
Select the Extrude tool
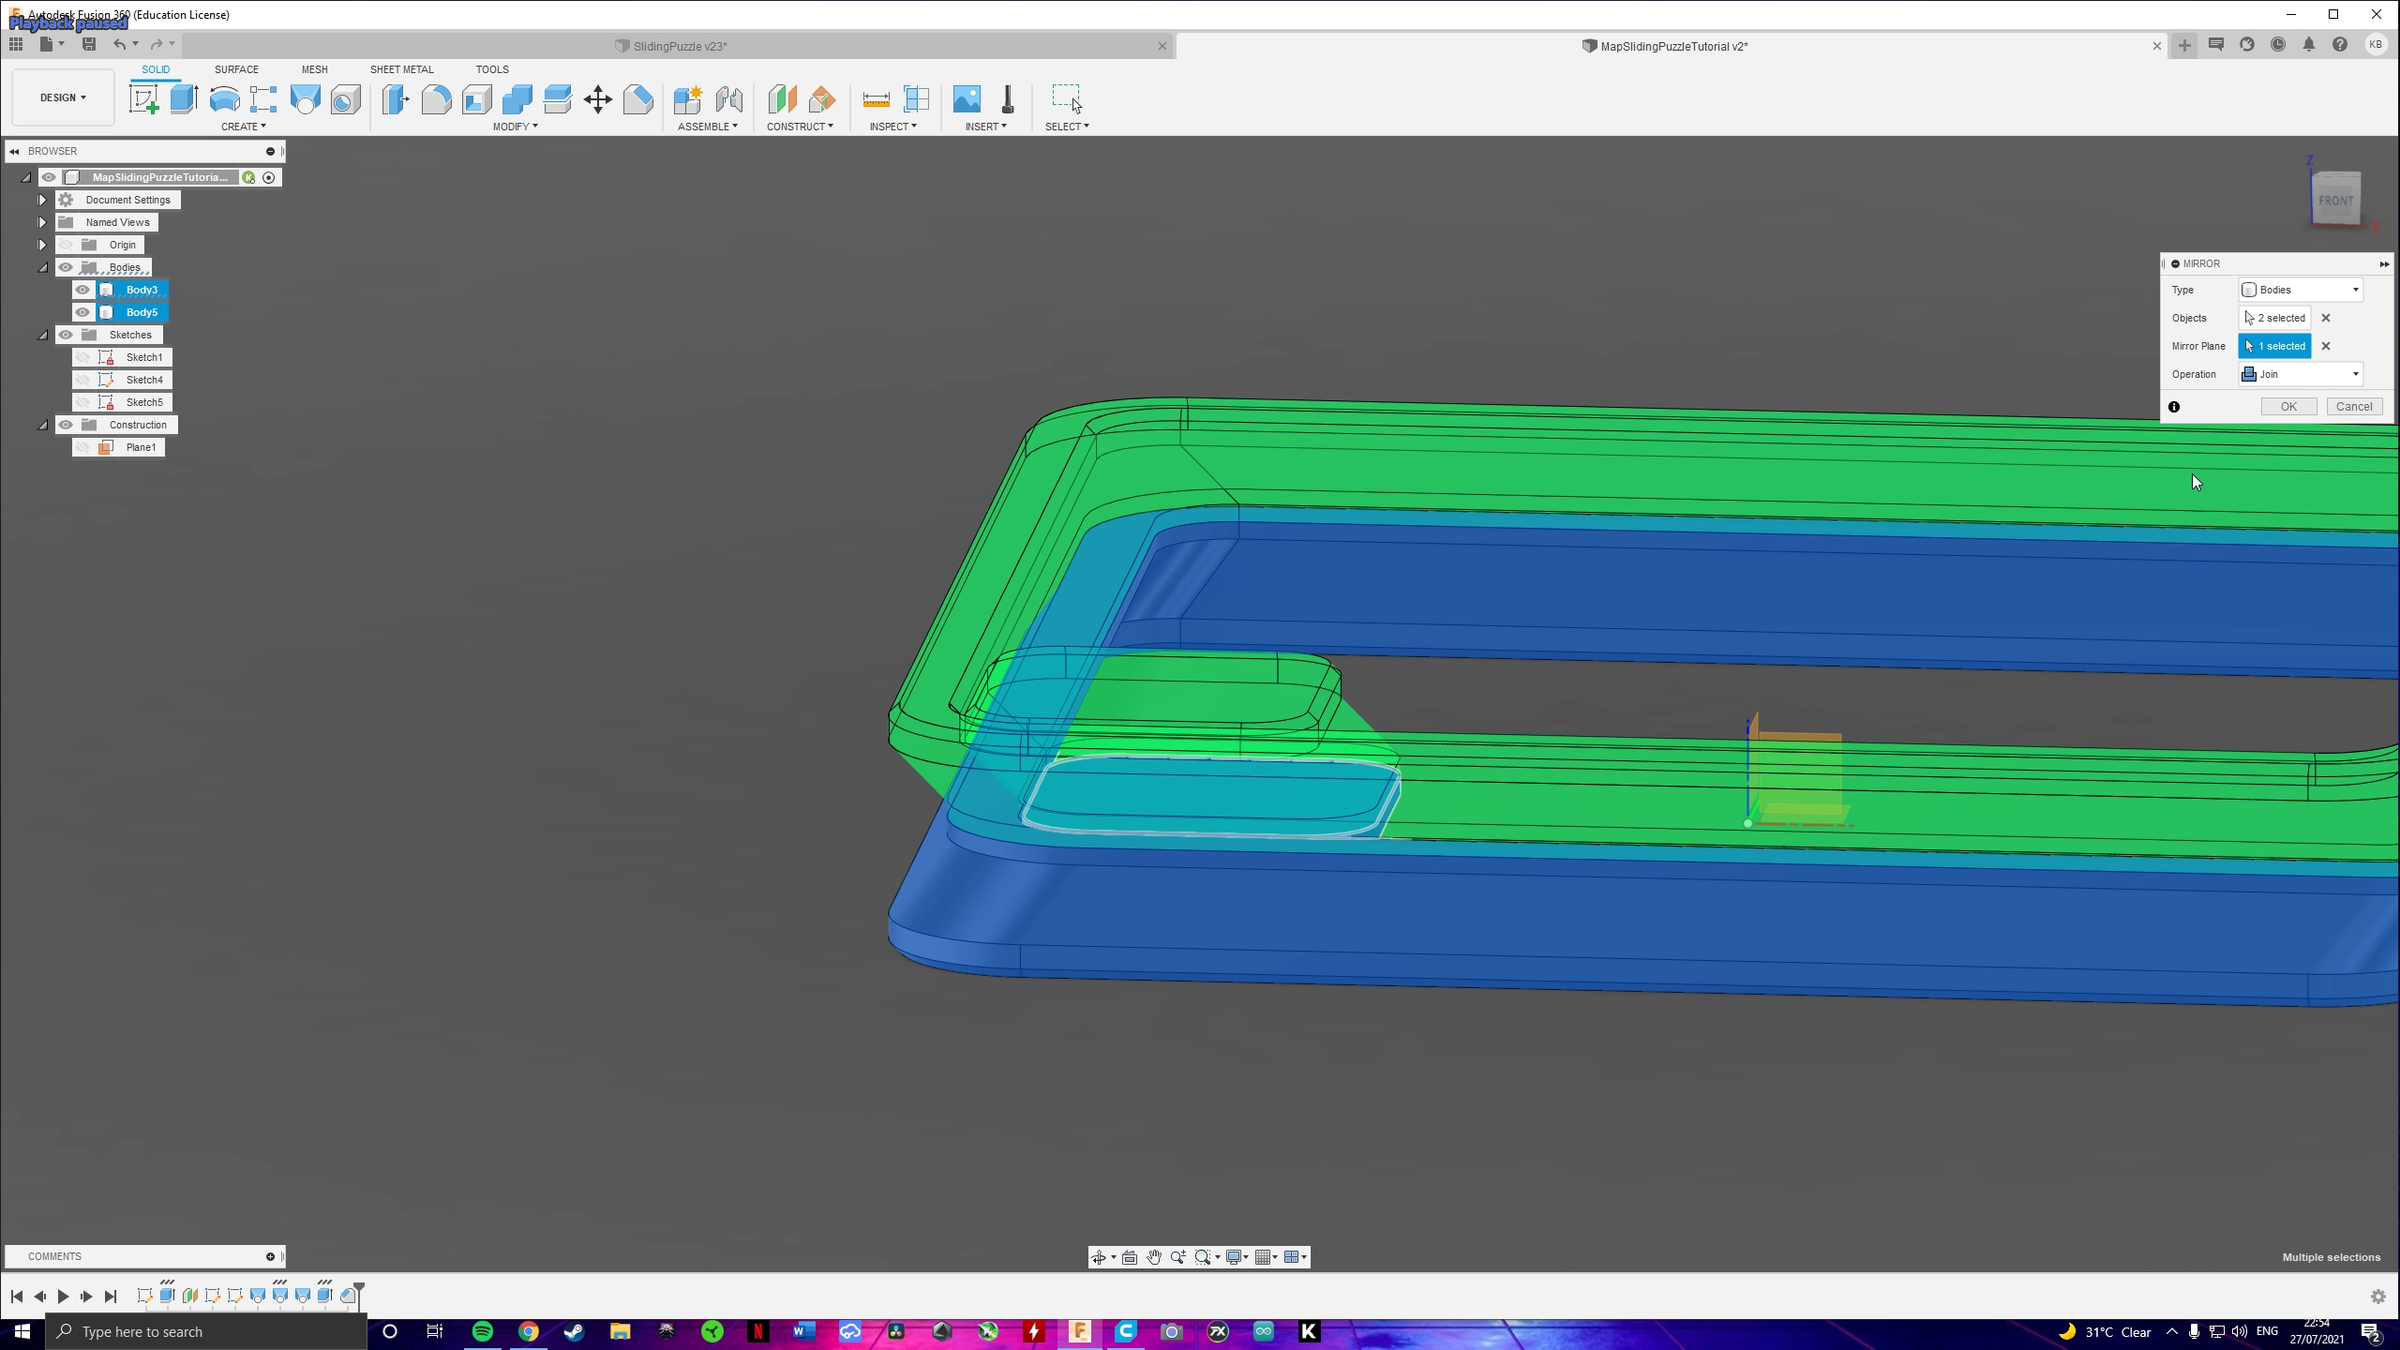[184, 98]
